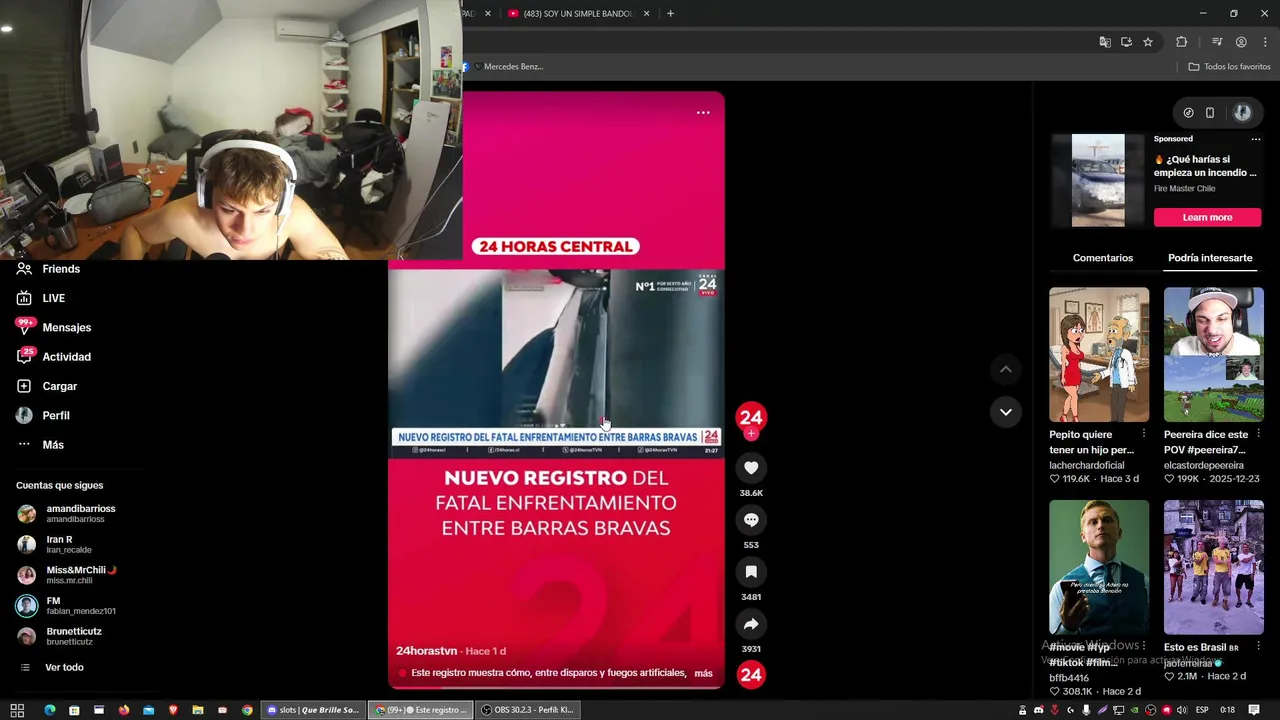Open the Fire Master Chile sponsored thumbnail

tap(1098, 181)
